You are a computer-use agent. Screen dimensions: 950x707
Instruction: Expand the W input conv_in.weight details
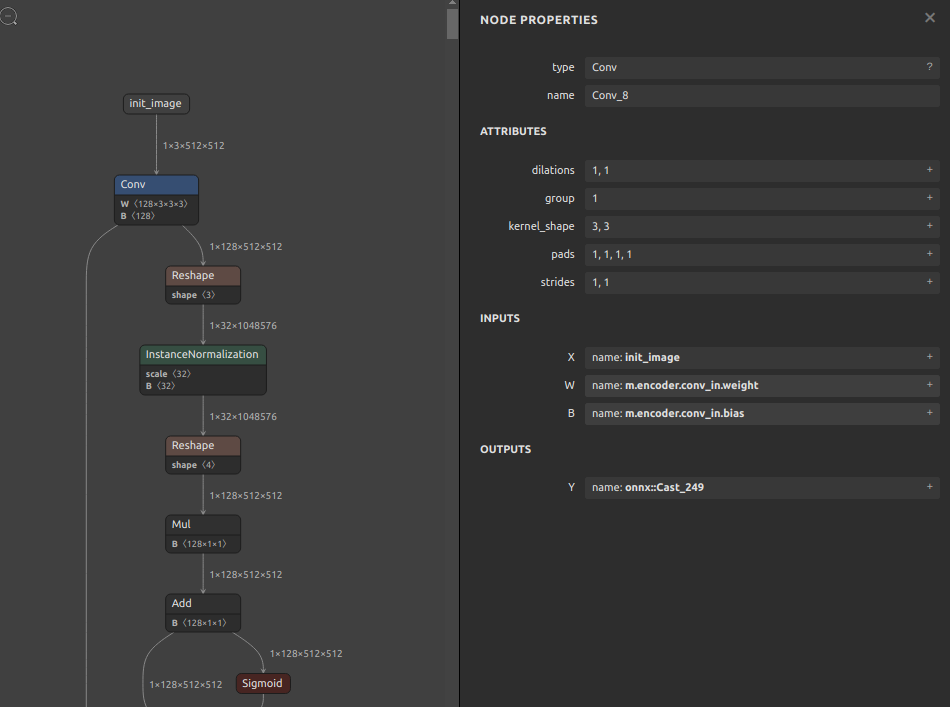[x=929, y=385]
